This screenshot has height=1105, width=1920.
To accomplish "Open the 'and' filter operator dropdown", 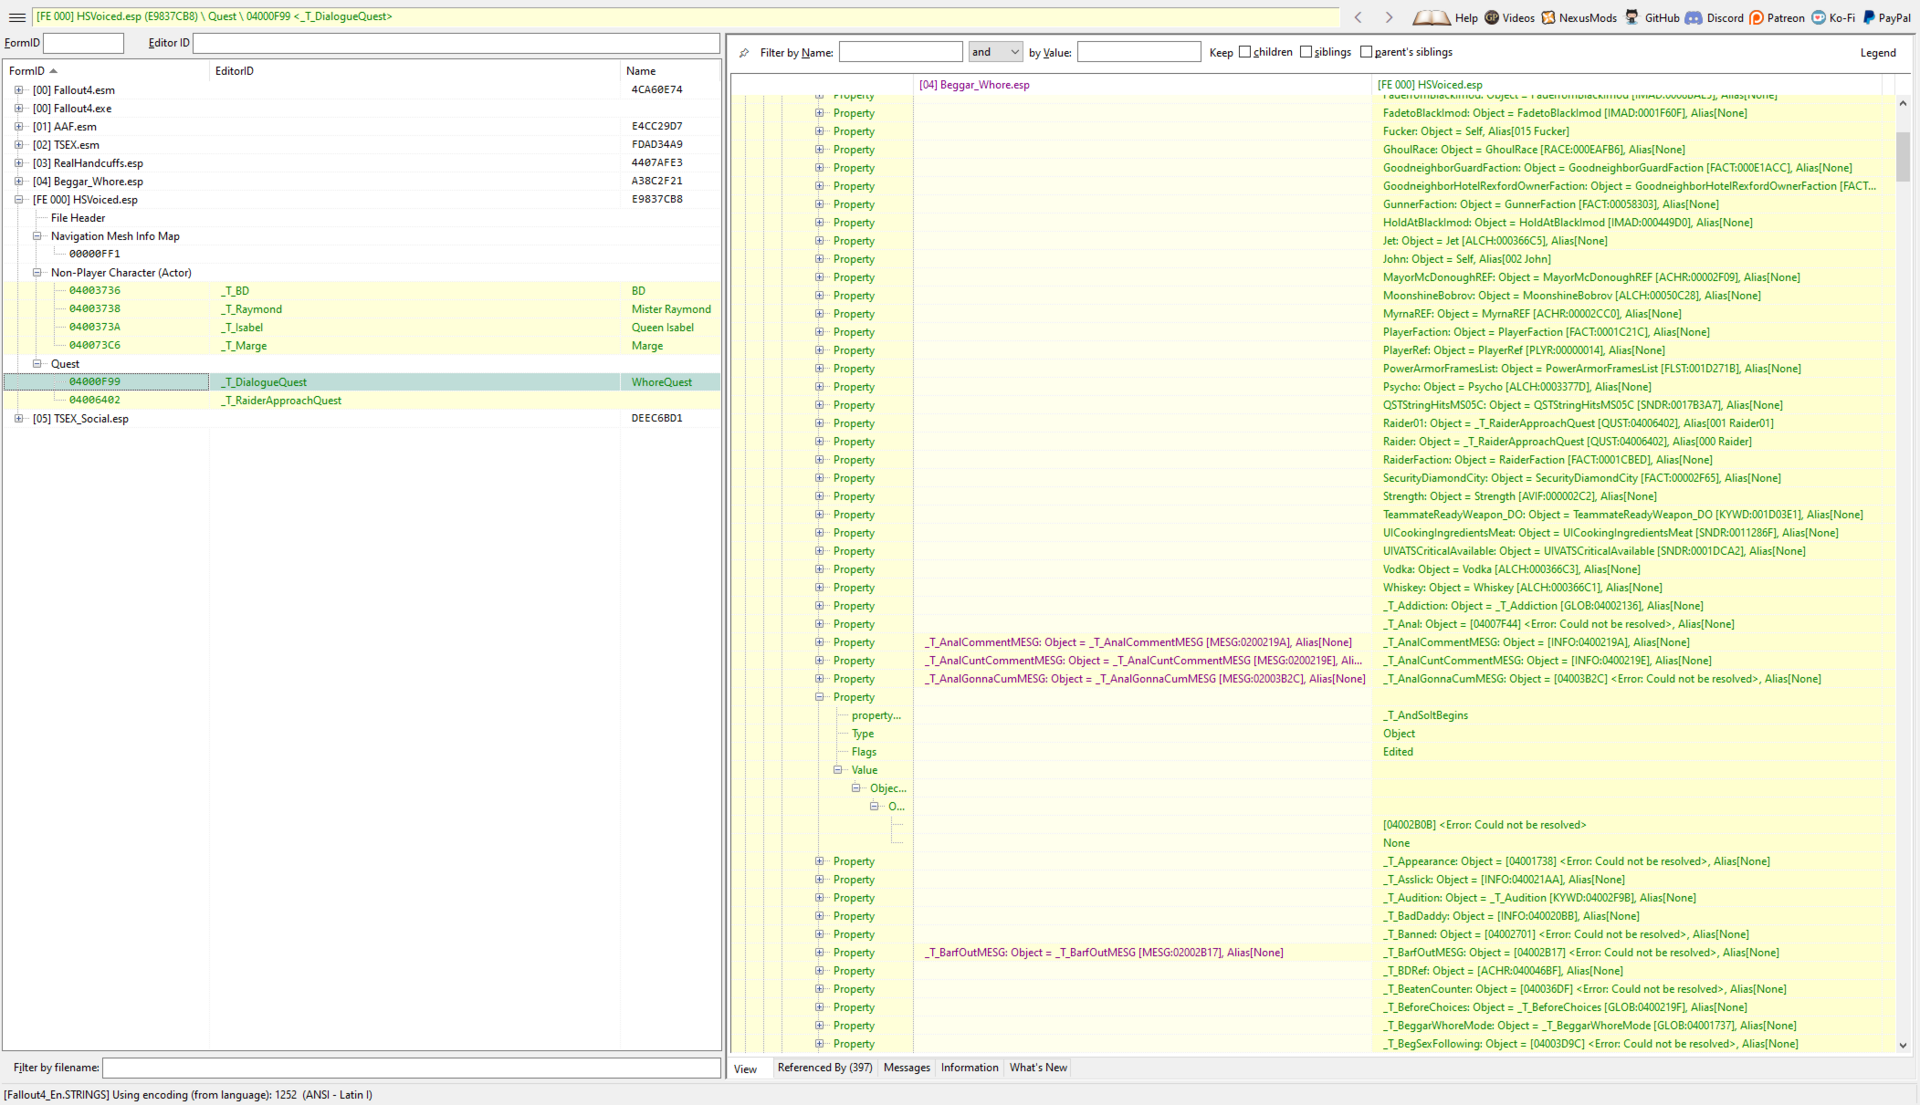I will (995, 52).
